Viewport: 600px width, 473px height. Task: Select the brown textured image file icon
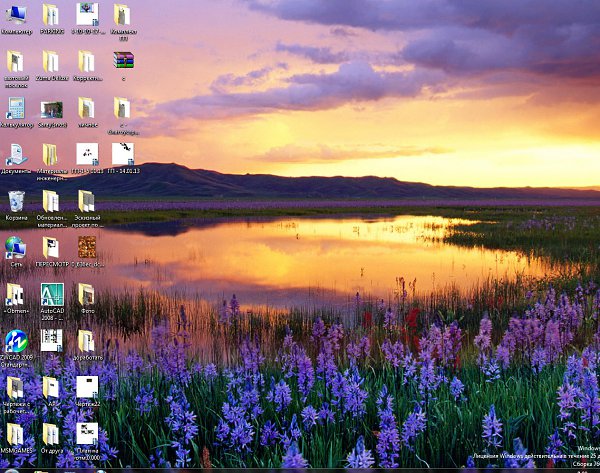[87, 247]
